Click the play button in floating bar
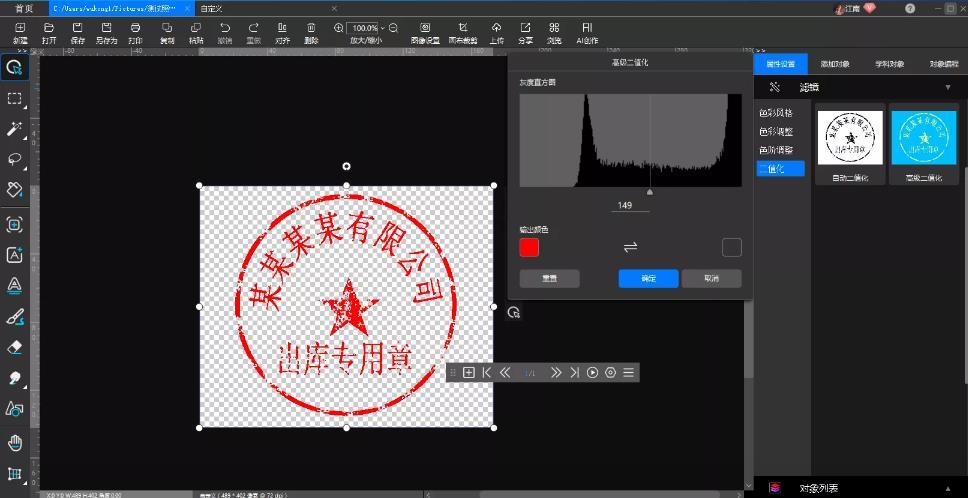 click(592, 372)
